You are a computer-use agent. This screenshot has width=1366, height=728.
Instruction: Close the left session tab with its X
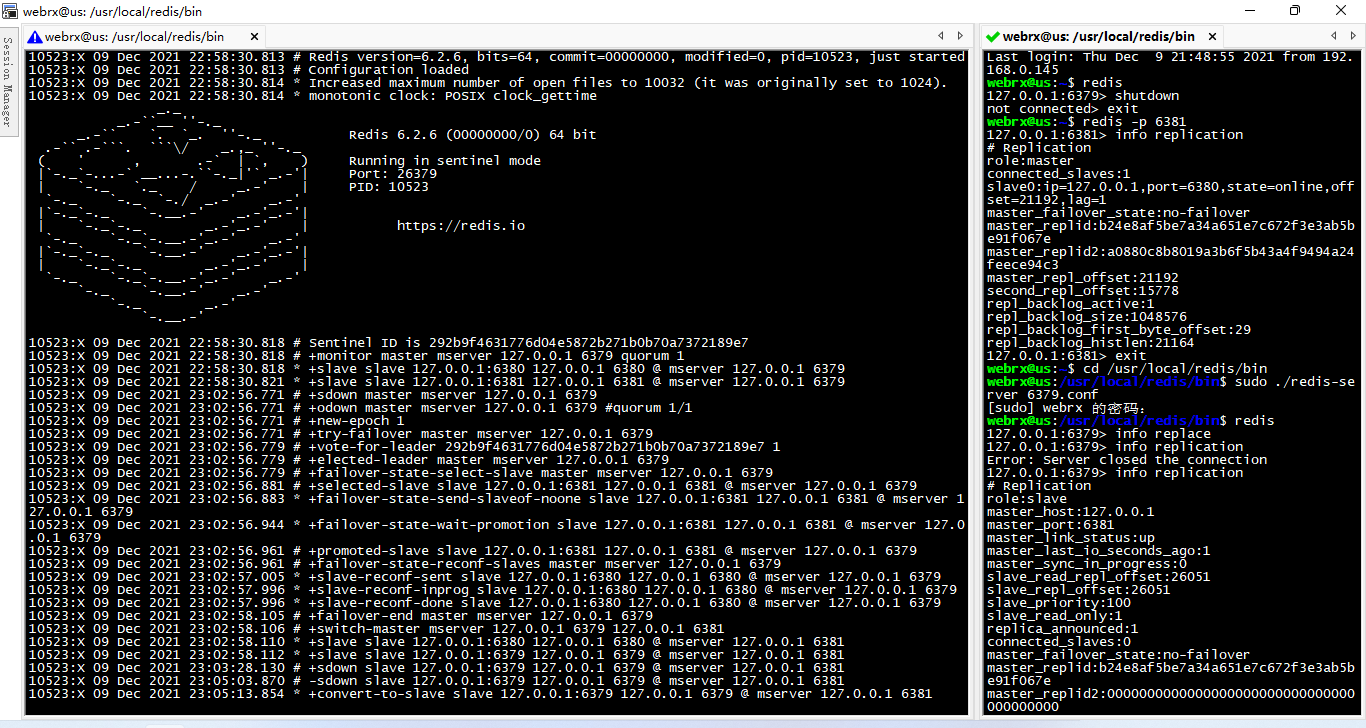[254, 36]
